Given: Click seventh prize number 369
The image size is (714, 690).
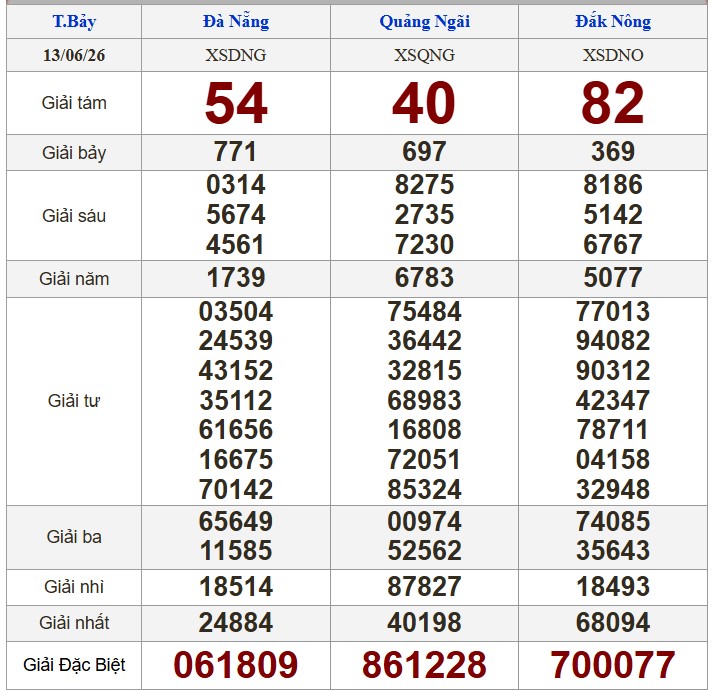Looking at the screenshot, I should (x=613, y=152).
